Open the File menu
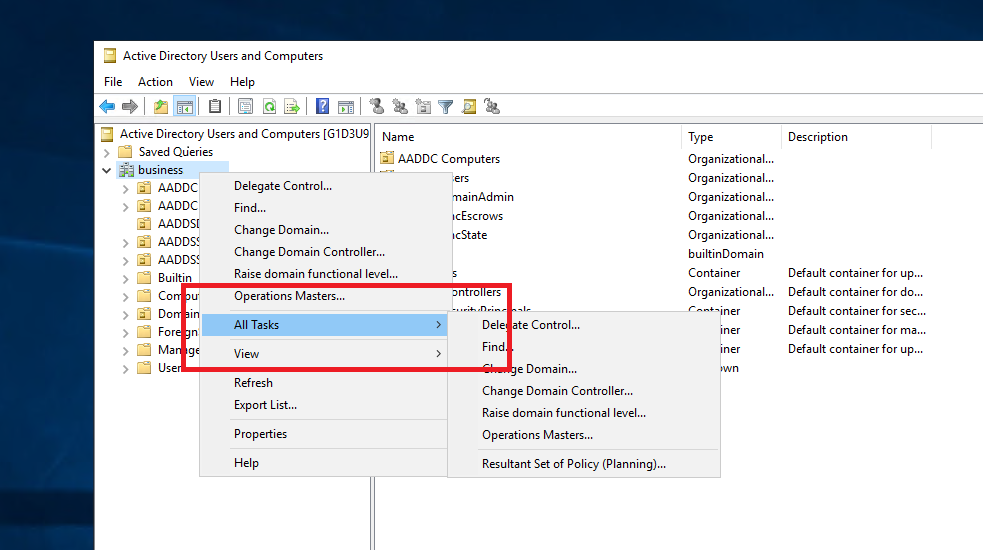The width and height of the screenshot is (983, 550). coord(113,82)
